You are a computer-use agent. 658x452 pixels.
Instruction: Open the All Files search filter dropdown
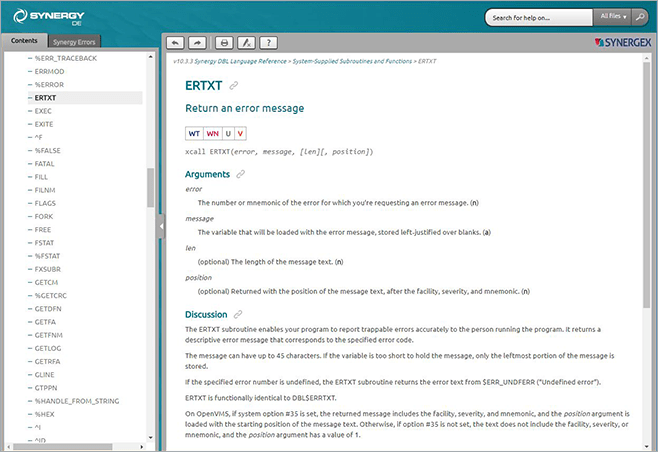(613, 17)
